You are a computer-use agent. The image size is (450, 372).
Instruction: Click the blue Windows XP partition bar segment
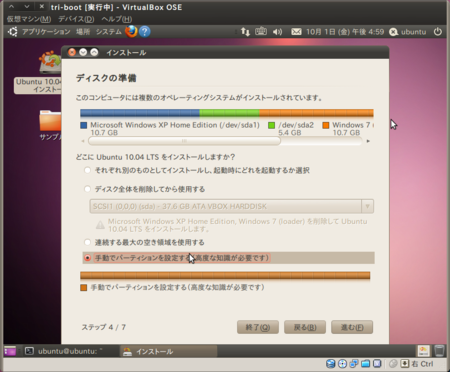click(140, 113)
